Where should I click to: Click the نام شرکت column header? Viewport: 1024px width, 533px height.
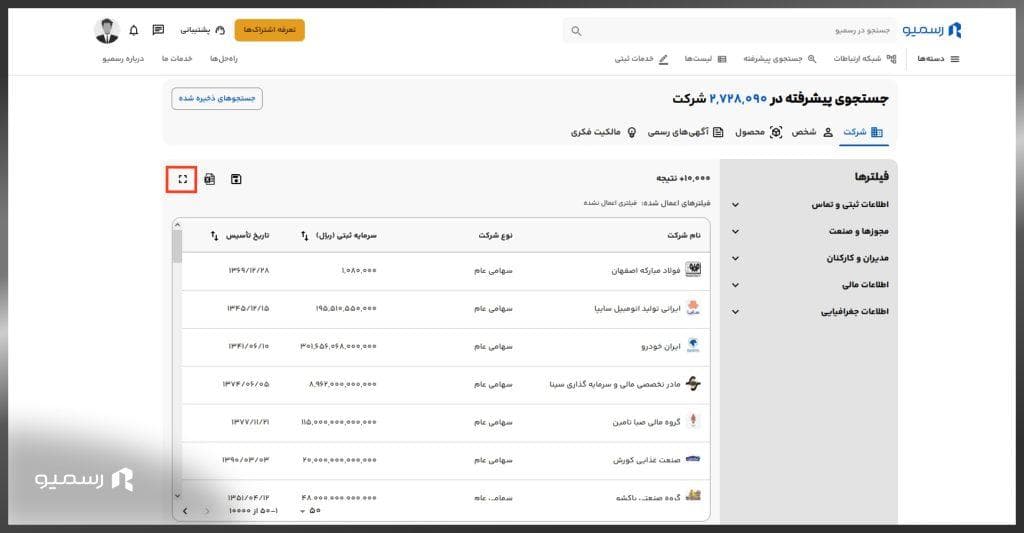click(x=684, y=235)
